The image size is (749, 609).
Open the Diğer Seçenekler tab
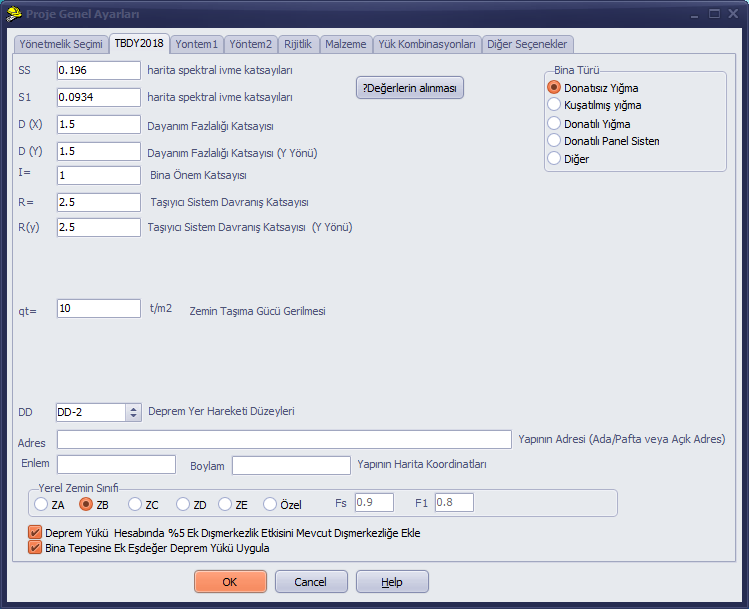(x=527, y=44)
